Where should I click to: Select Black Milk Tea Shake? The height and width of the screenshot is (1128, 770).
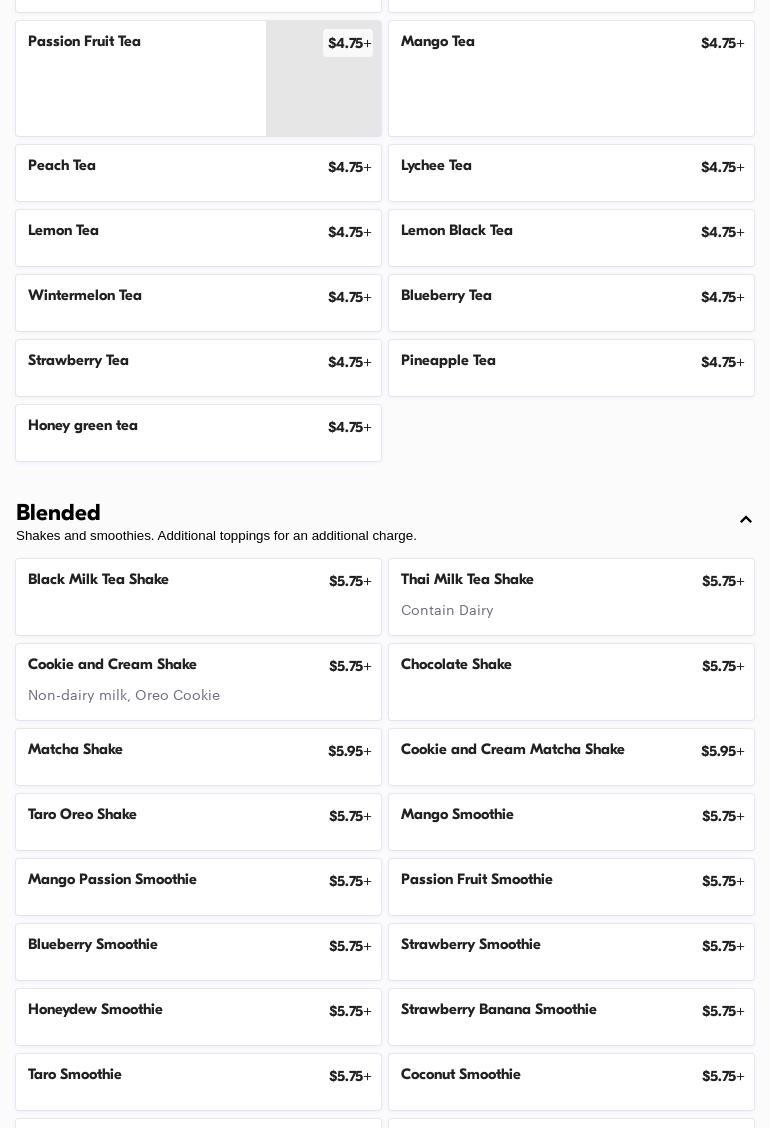point(198,597)
